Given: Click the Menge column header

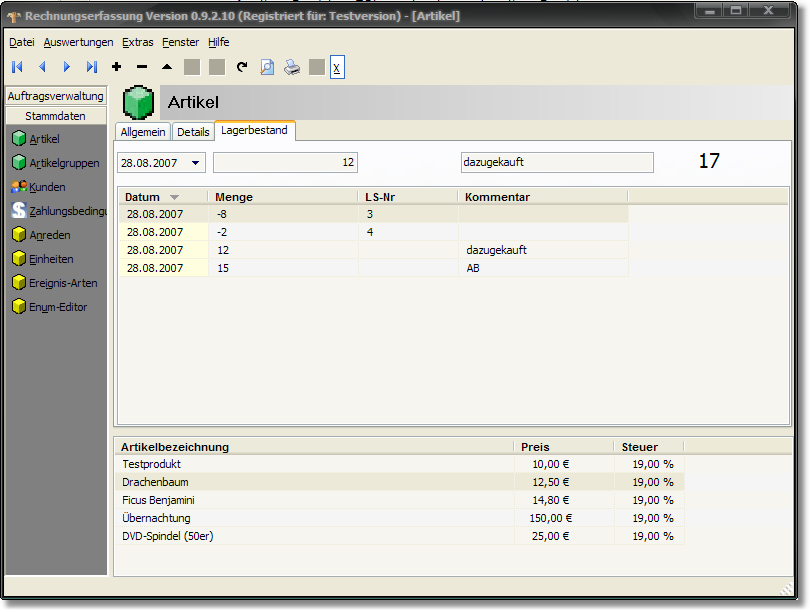Looking at the screenshot, I should [x=283, y=197].
